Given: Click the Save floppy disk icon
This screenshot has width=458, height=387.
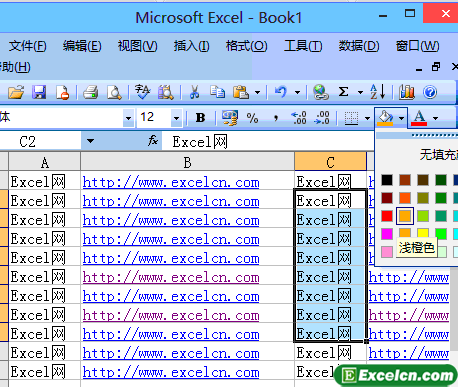Looking at the screenshot, I should pos(39,92).
